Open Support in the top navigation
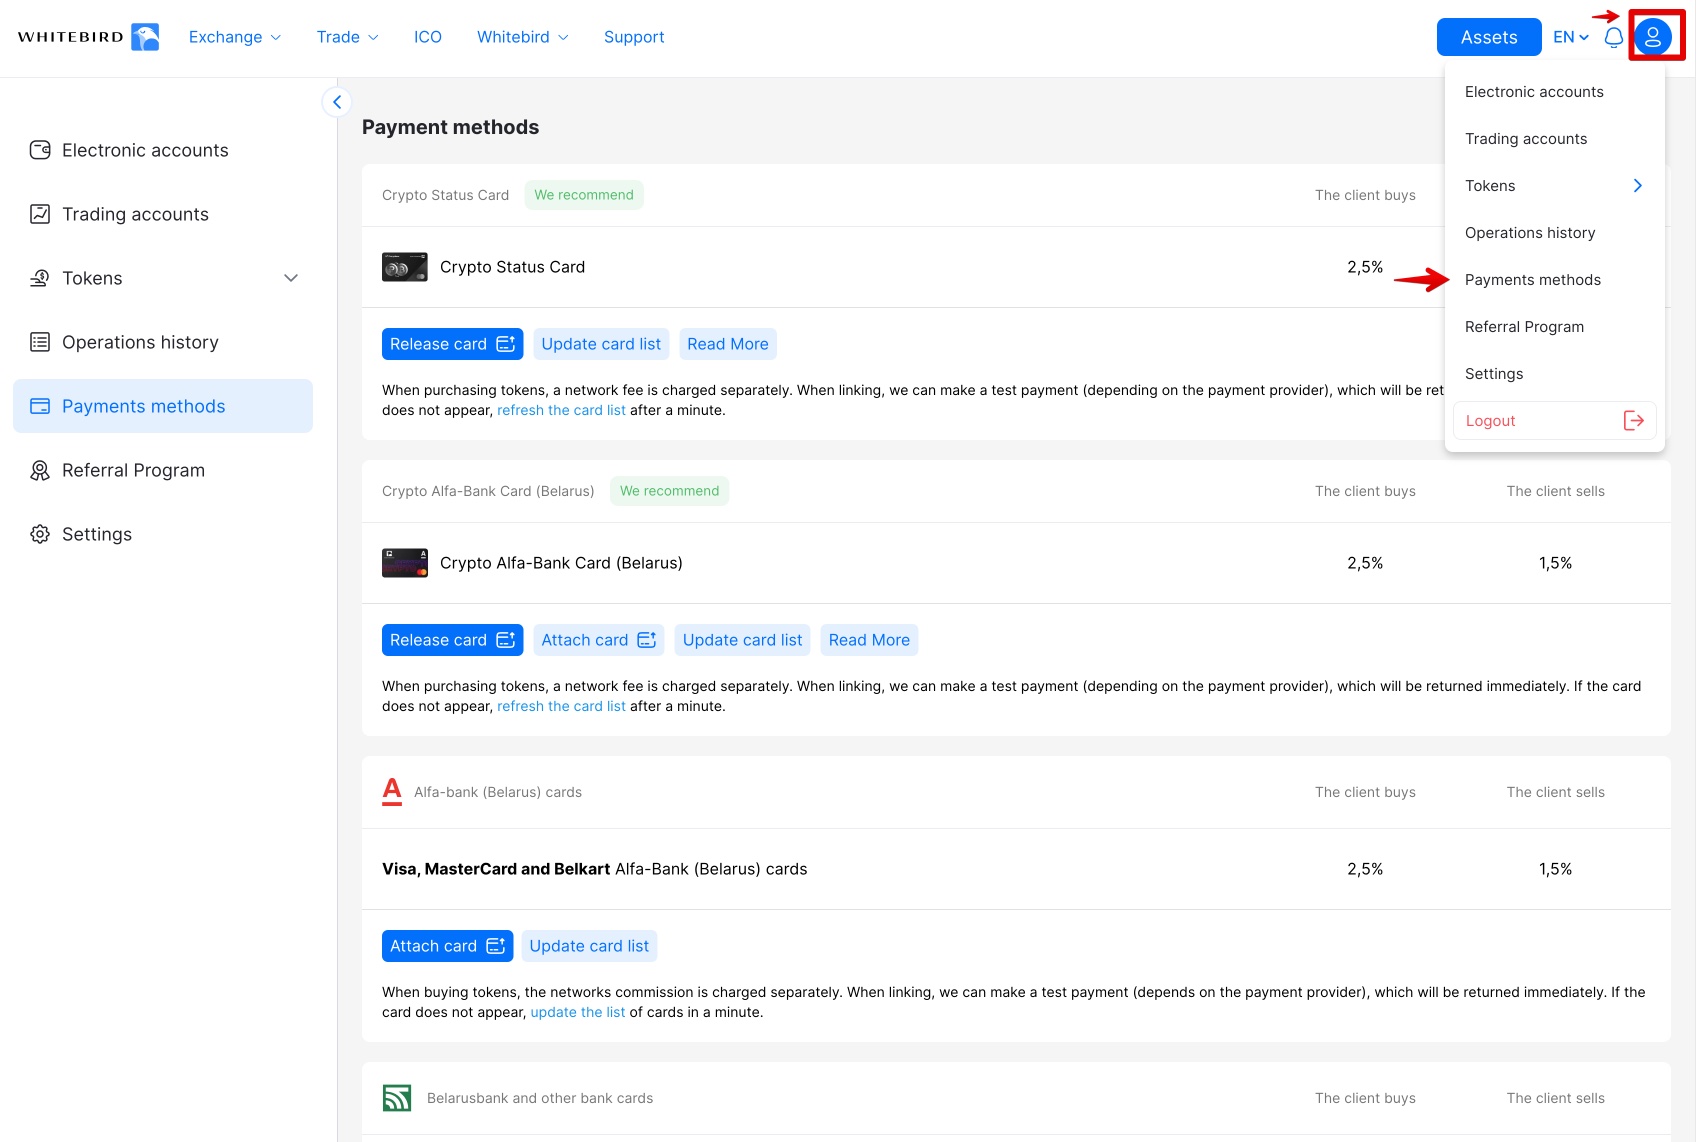The image size is (1696, 1142). 634,37
